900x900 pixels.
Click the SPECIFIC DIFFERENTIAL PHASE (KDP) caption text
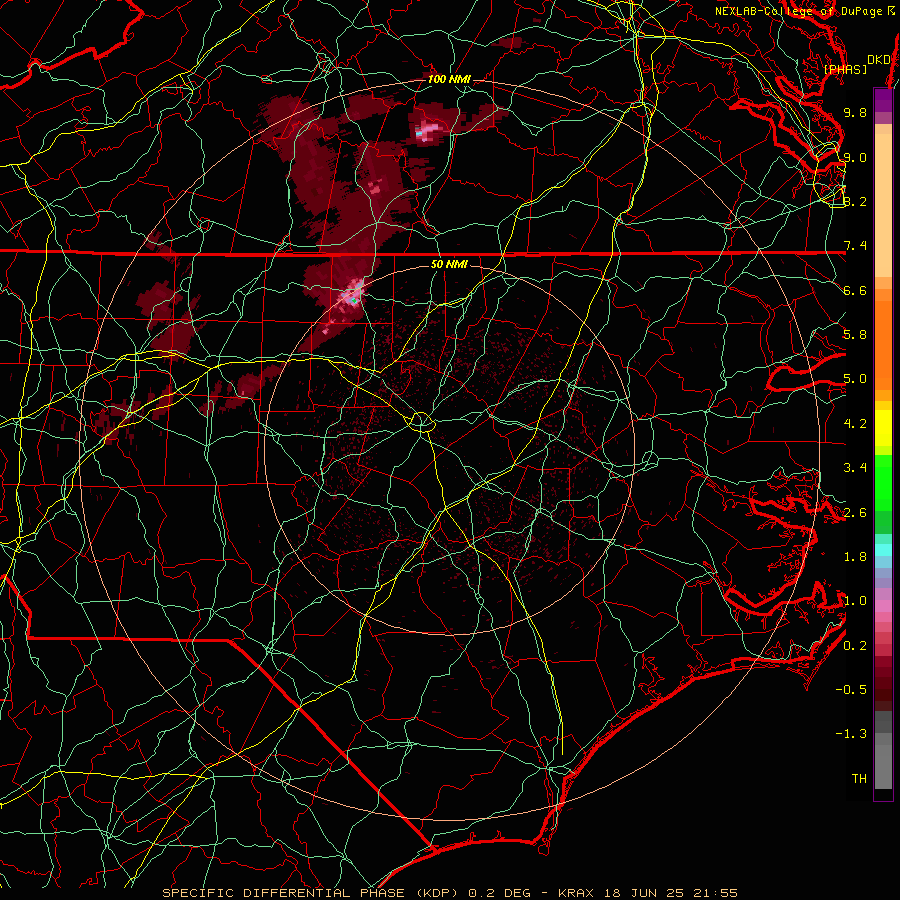(310, 893)
